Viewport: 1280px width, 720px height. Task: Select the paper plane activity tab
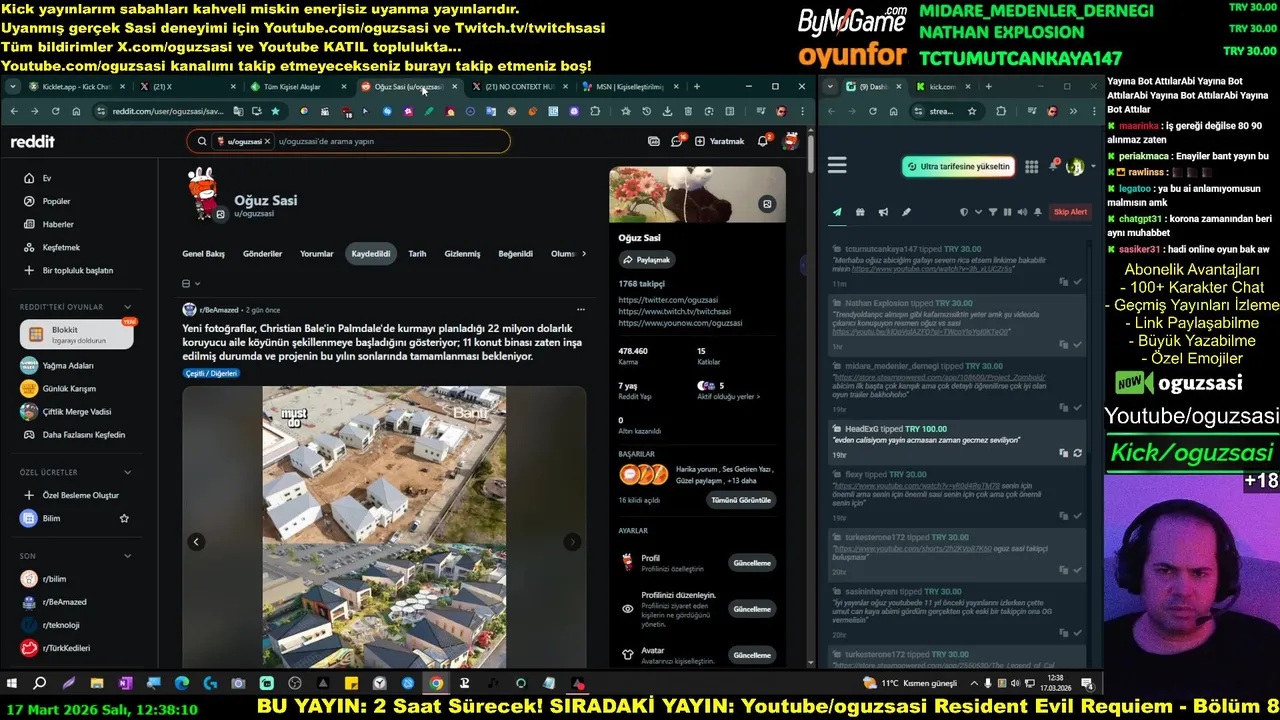[837, 212]
